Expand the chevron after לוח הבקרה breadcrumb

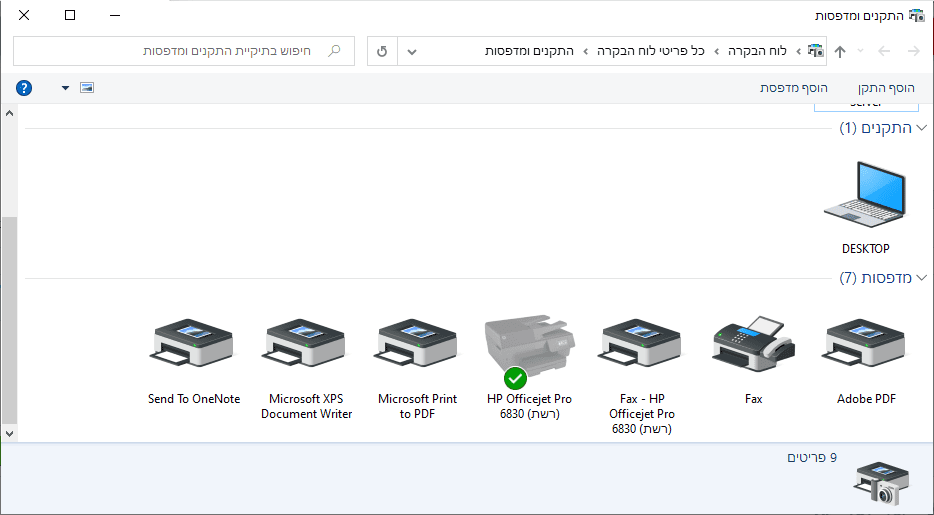click(x=717, y=51)
